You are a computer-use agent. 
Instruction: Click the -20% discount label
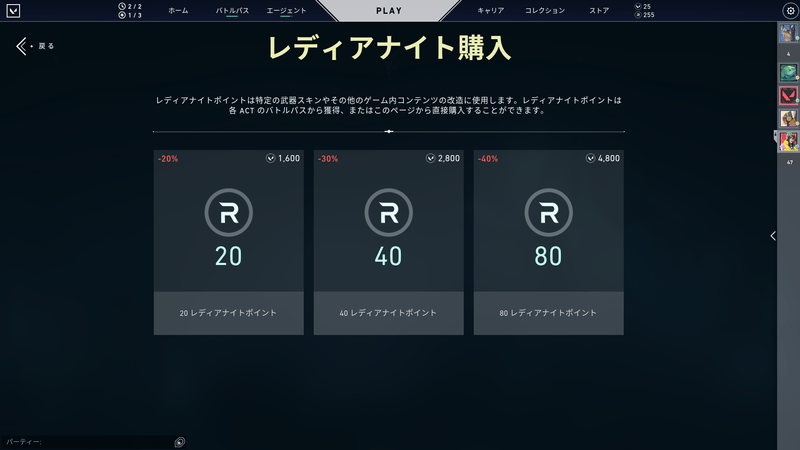(168, 159)
